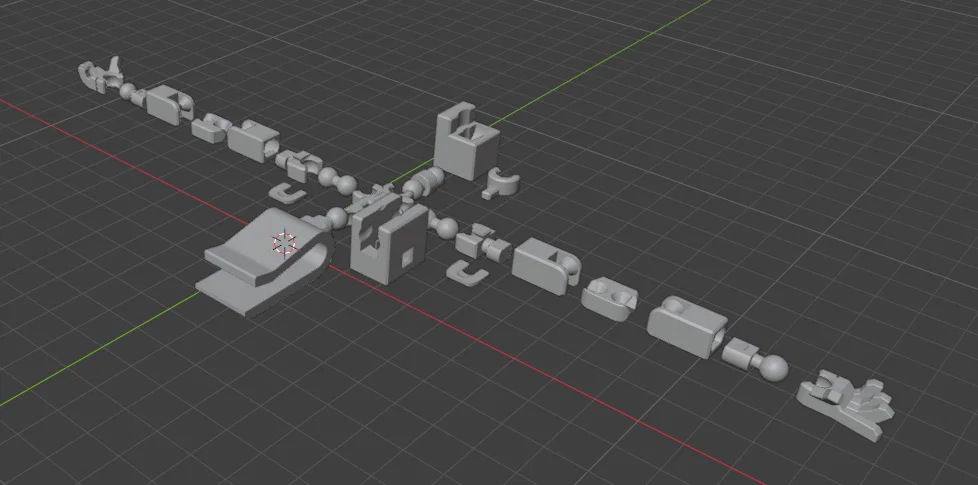Image resolution: width=978 pixels, height=485 pixels.
Task: Select the ball-ended peg beside the right hand piece
Action: 755,360
